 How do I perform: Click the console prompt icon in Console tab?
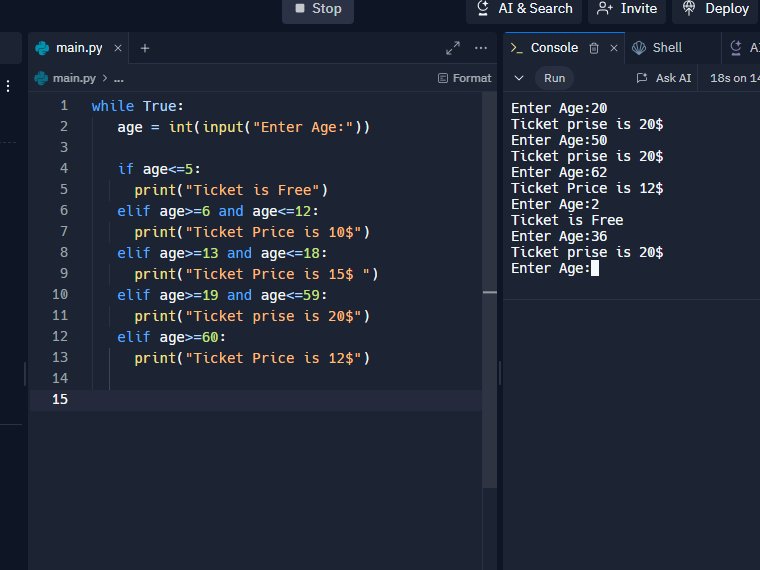point(516,48)
